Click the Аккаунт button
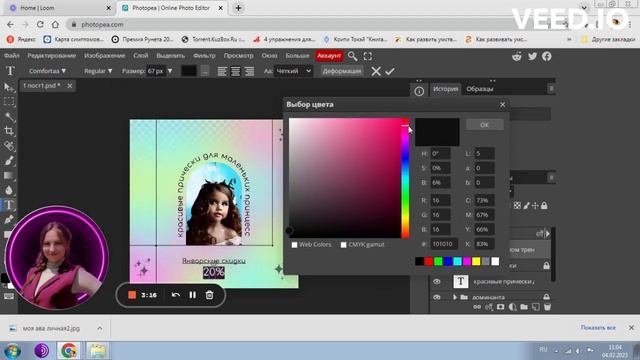 pos(329,56)
